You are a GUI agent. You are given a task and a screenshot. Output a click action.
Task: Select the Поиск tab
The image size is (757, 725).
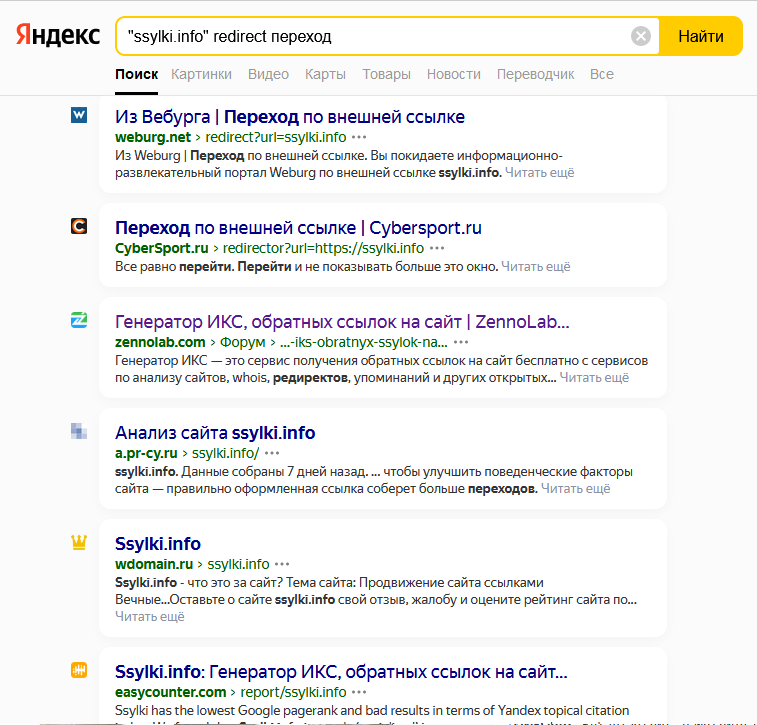point(136,74)
